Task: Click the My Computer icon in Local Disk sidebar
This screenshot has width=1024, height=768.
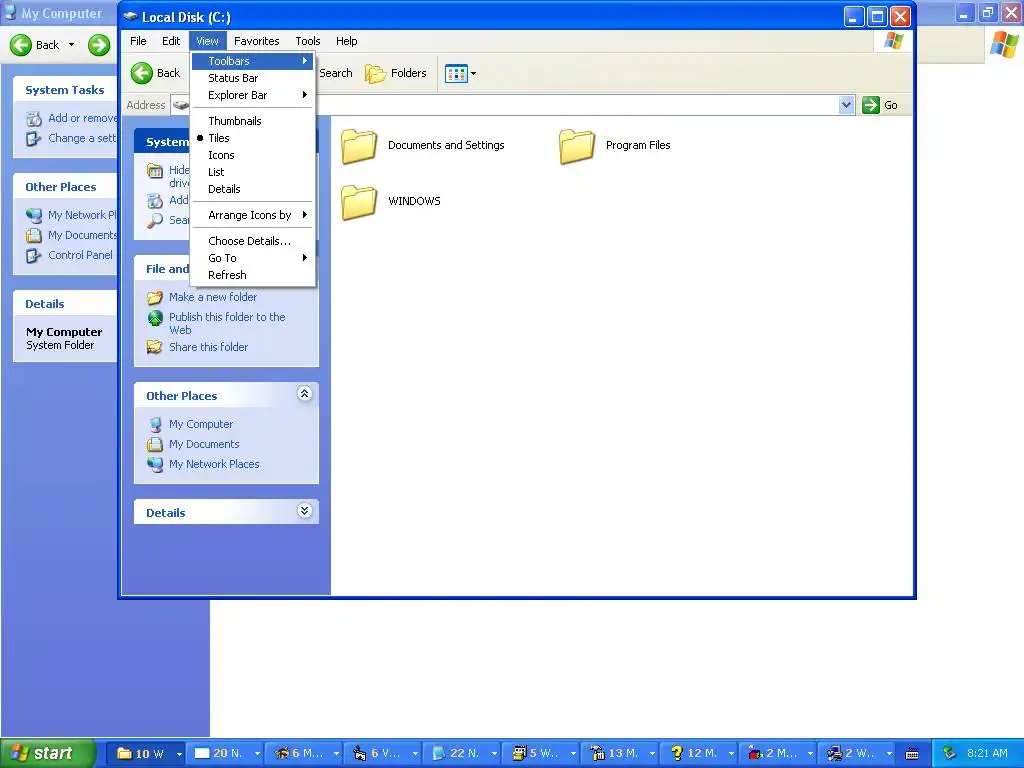Action: pos(155,424)
